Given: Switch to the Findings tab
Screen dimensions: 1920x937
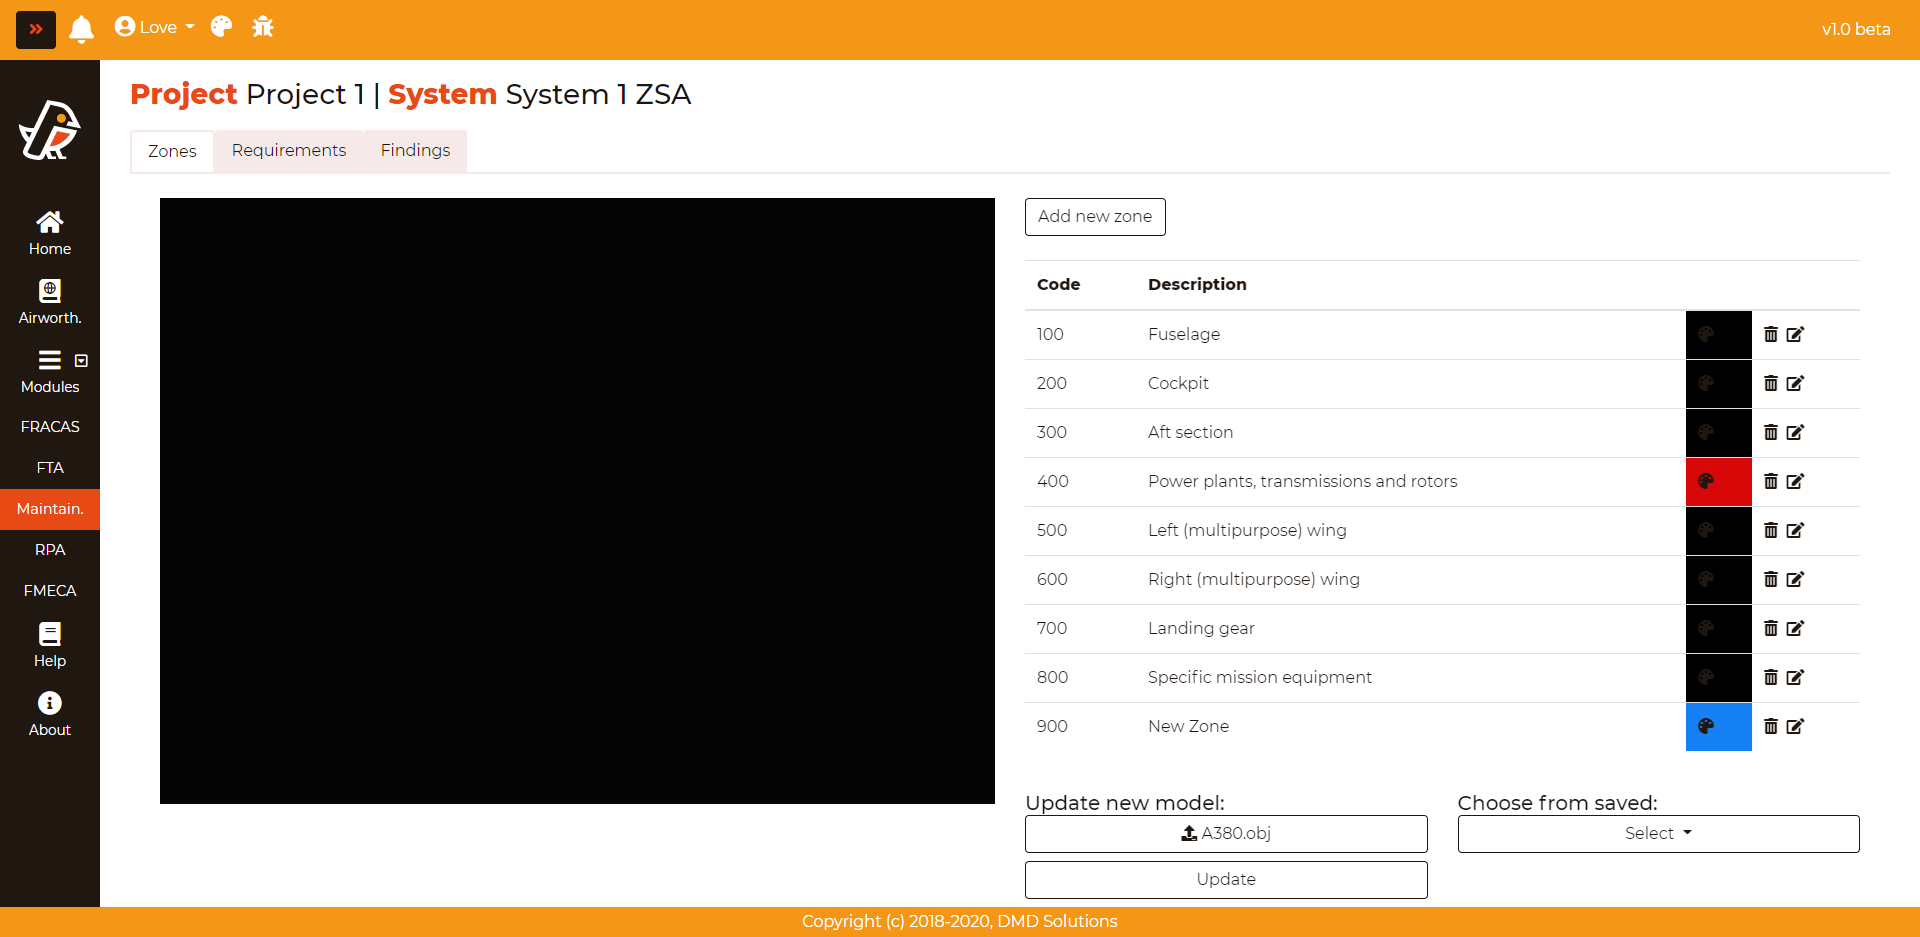Looking at the screenshot, I should [x=415, y=150].
